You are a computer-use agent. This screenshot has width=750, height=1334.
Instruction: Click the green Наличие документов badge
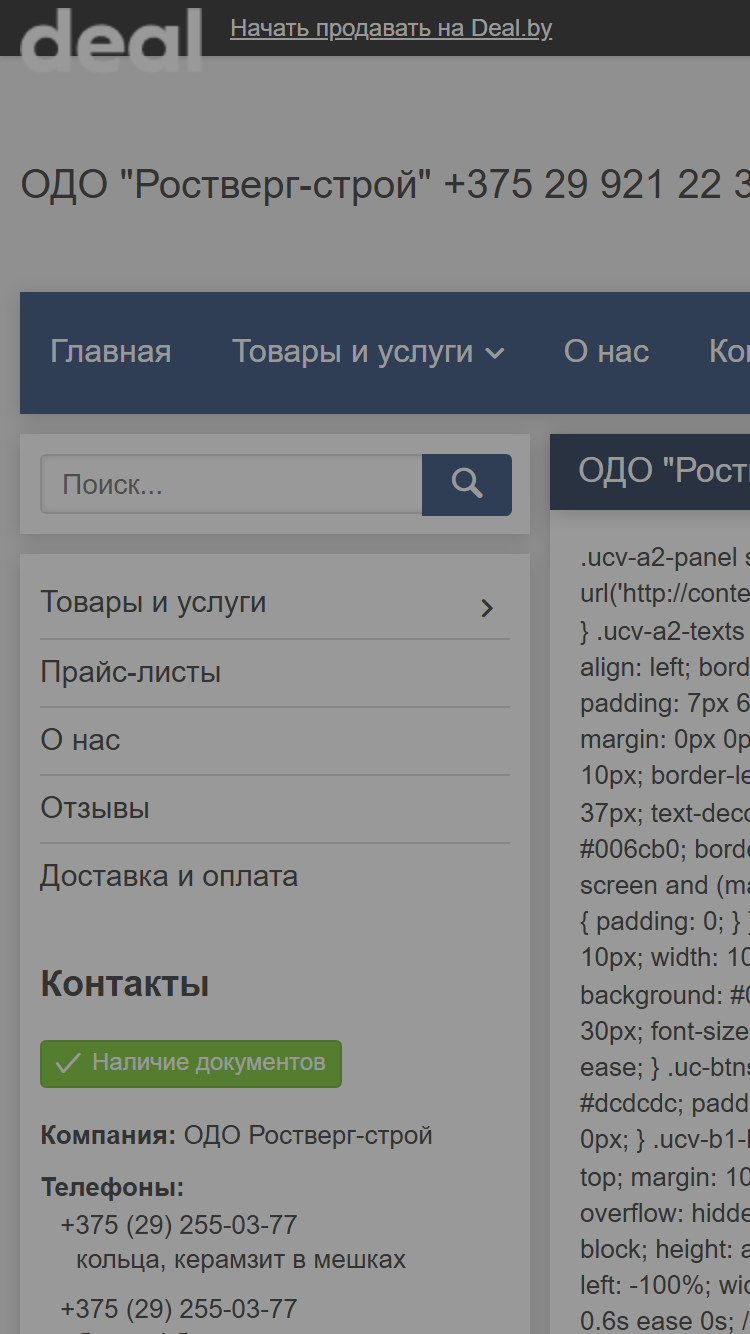pos(191,1063)
